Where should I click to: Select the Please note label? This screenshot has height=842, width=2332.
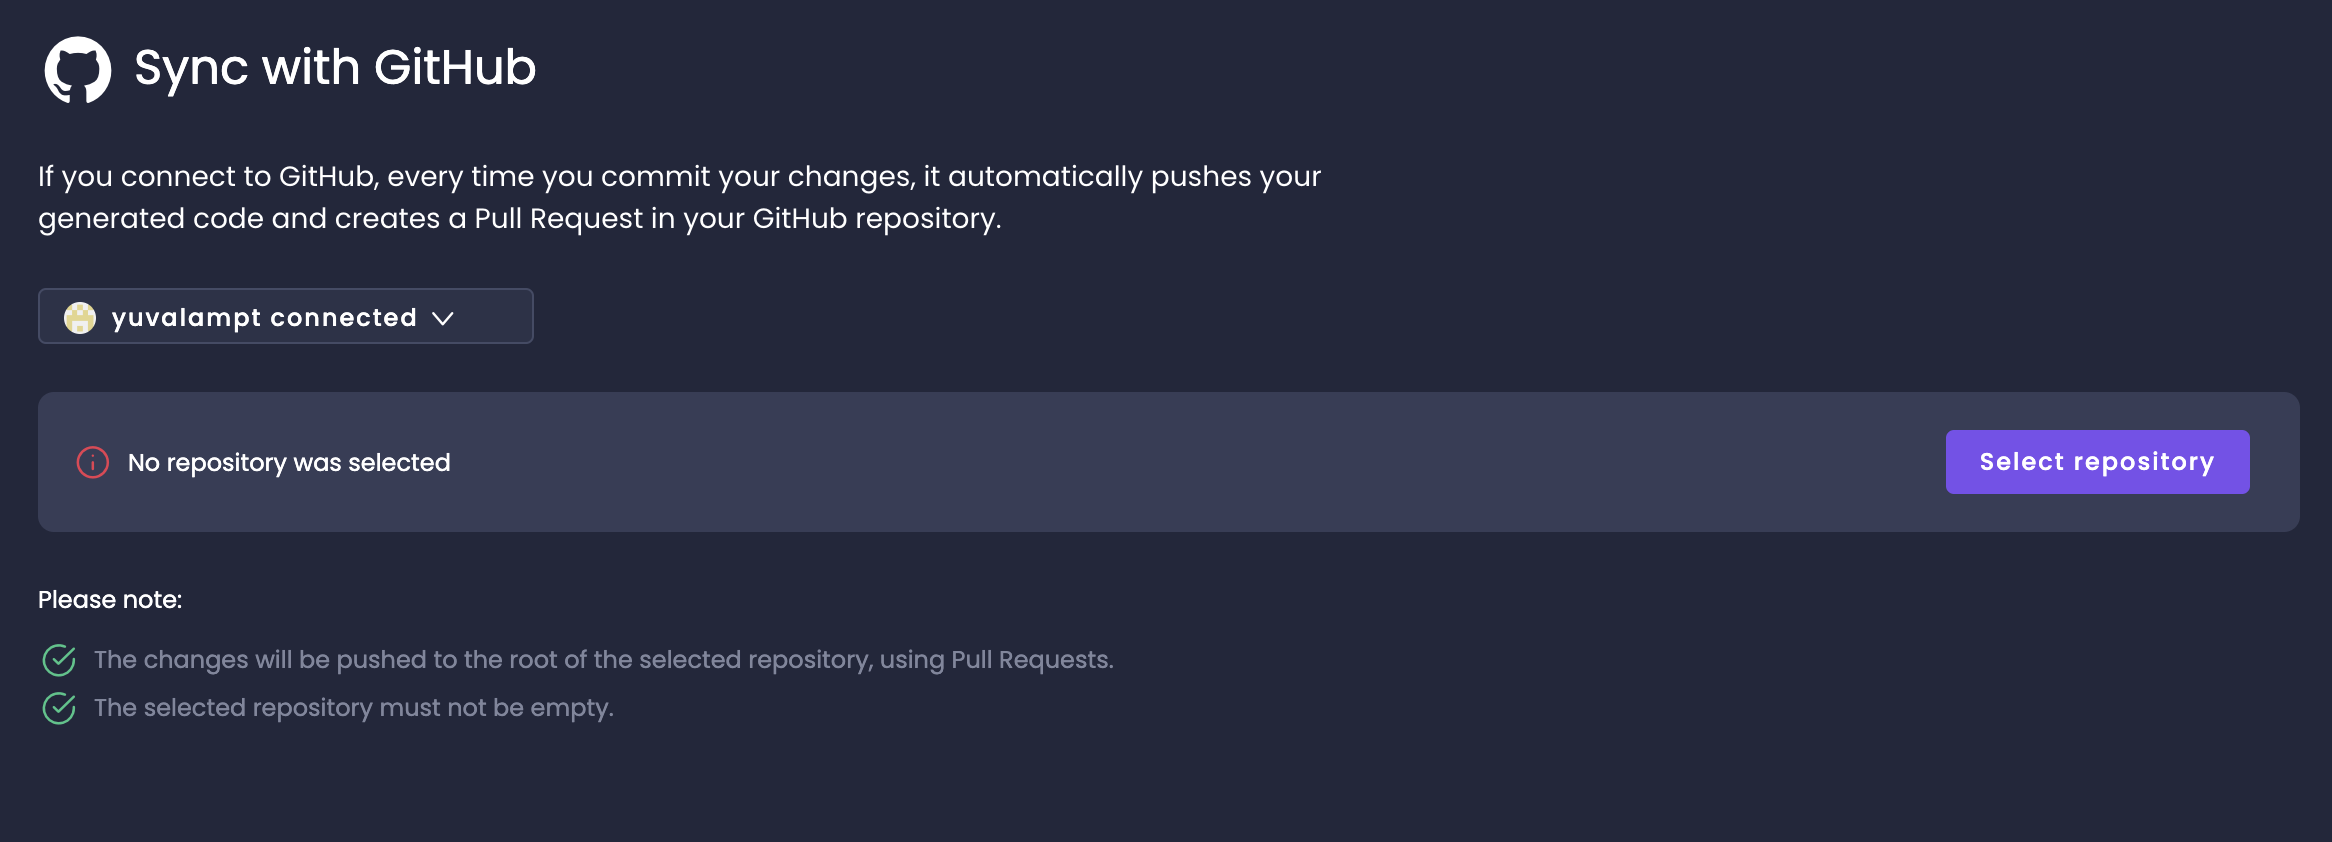110,598
